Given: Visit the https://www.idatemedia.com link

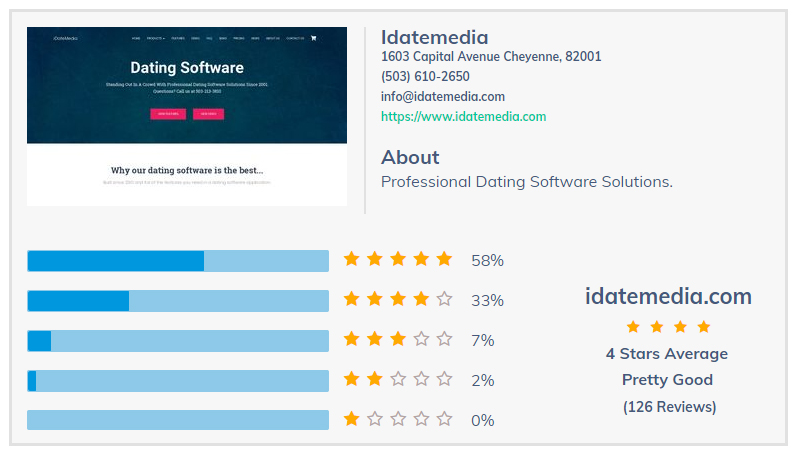Looking at the screenshot, I should 464,117.
